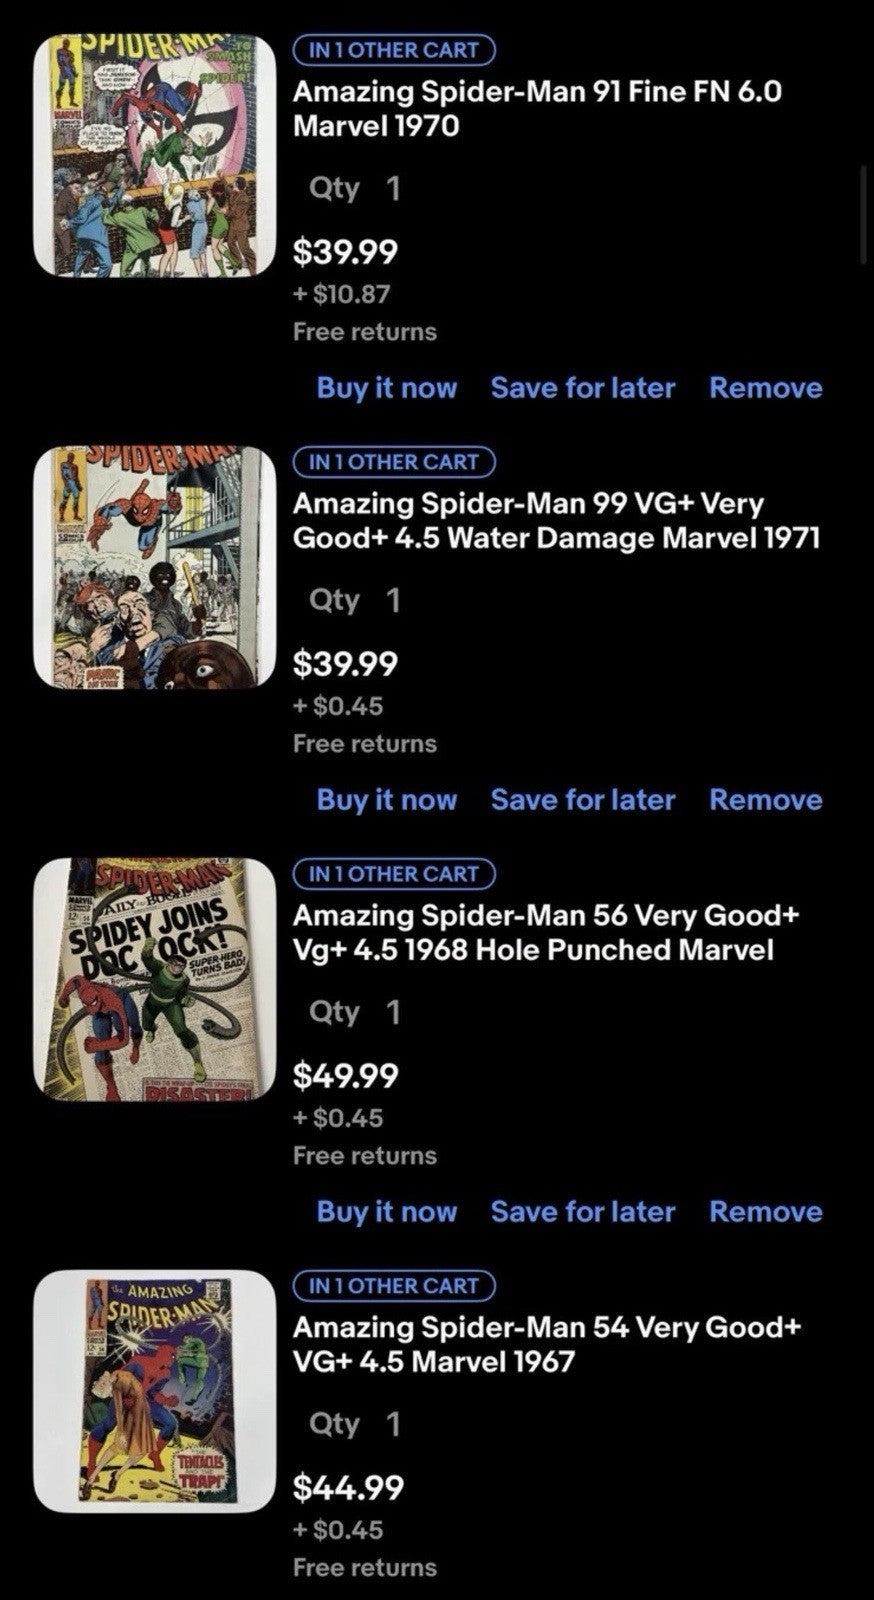This screenshot has height=1600, width=874.
Task: Open the Amazing Spider-Man 91 cover thumbnail
Action: (155, 155)
